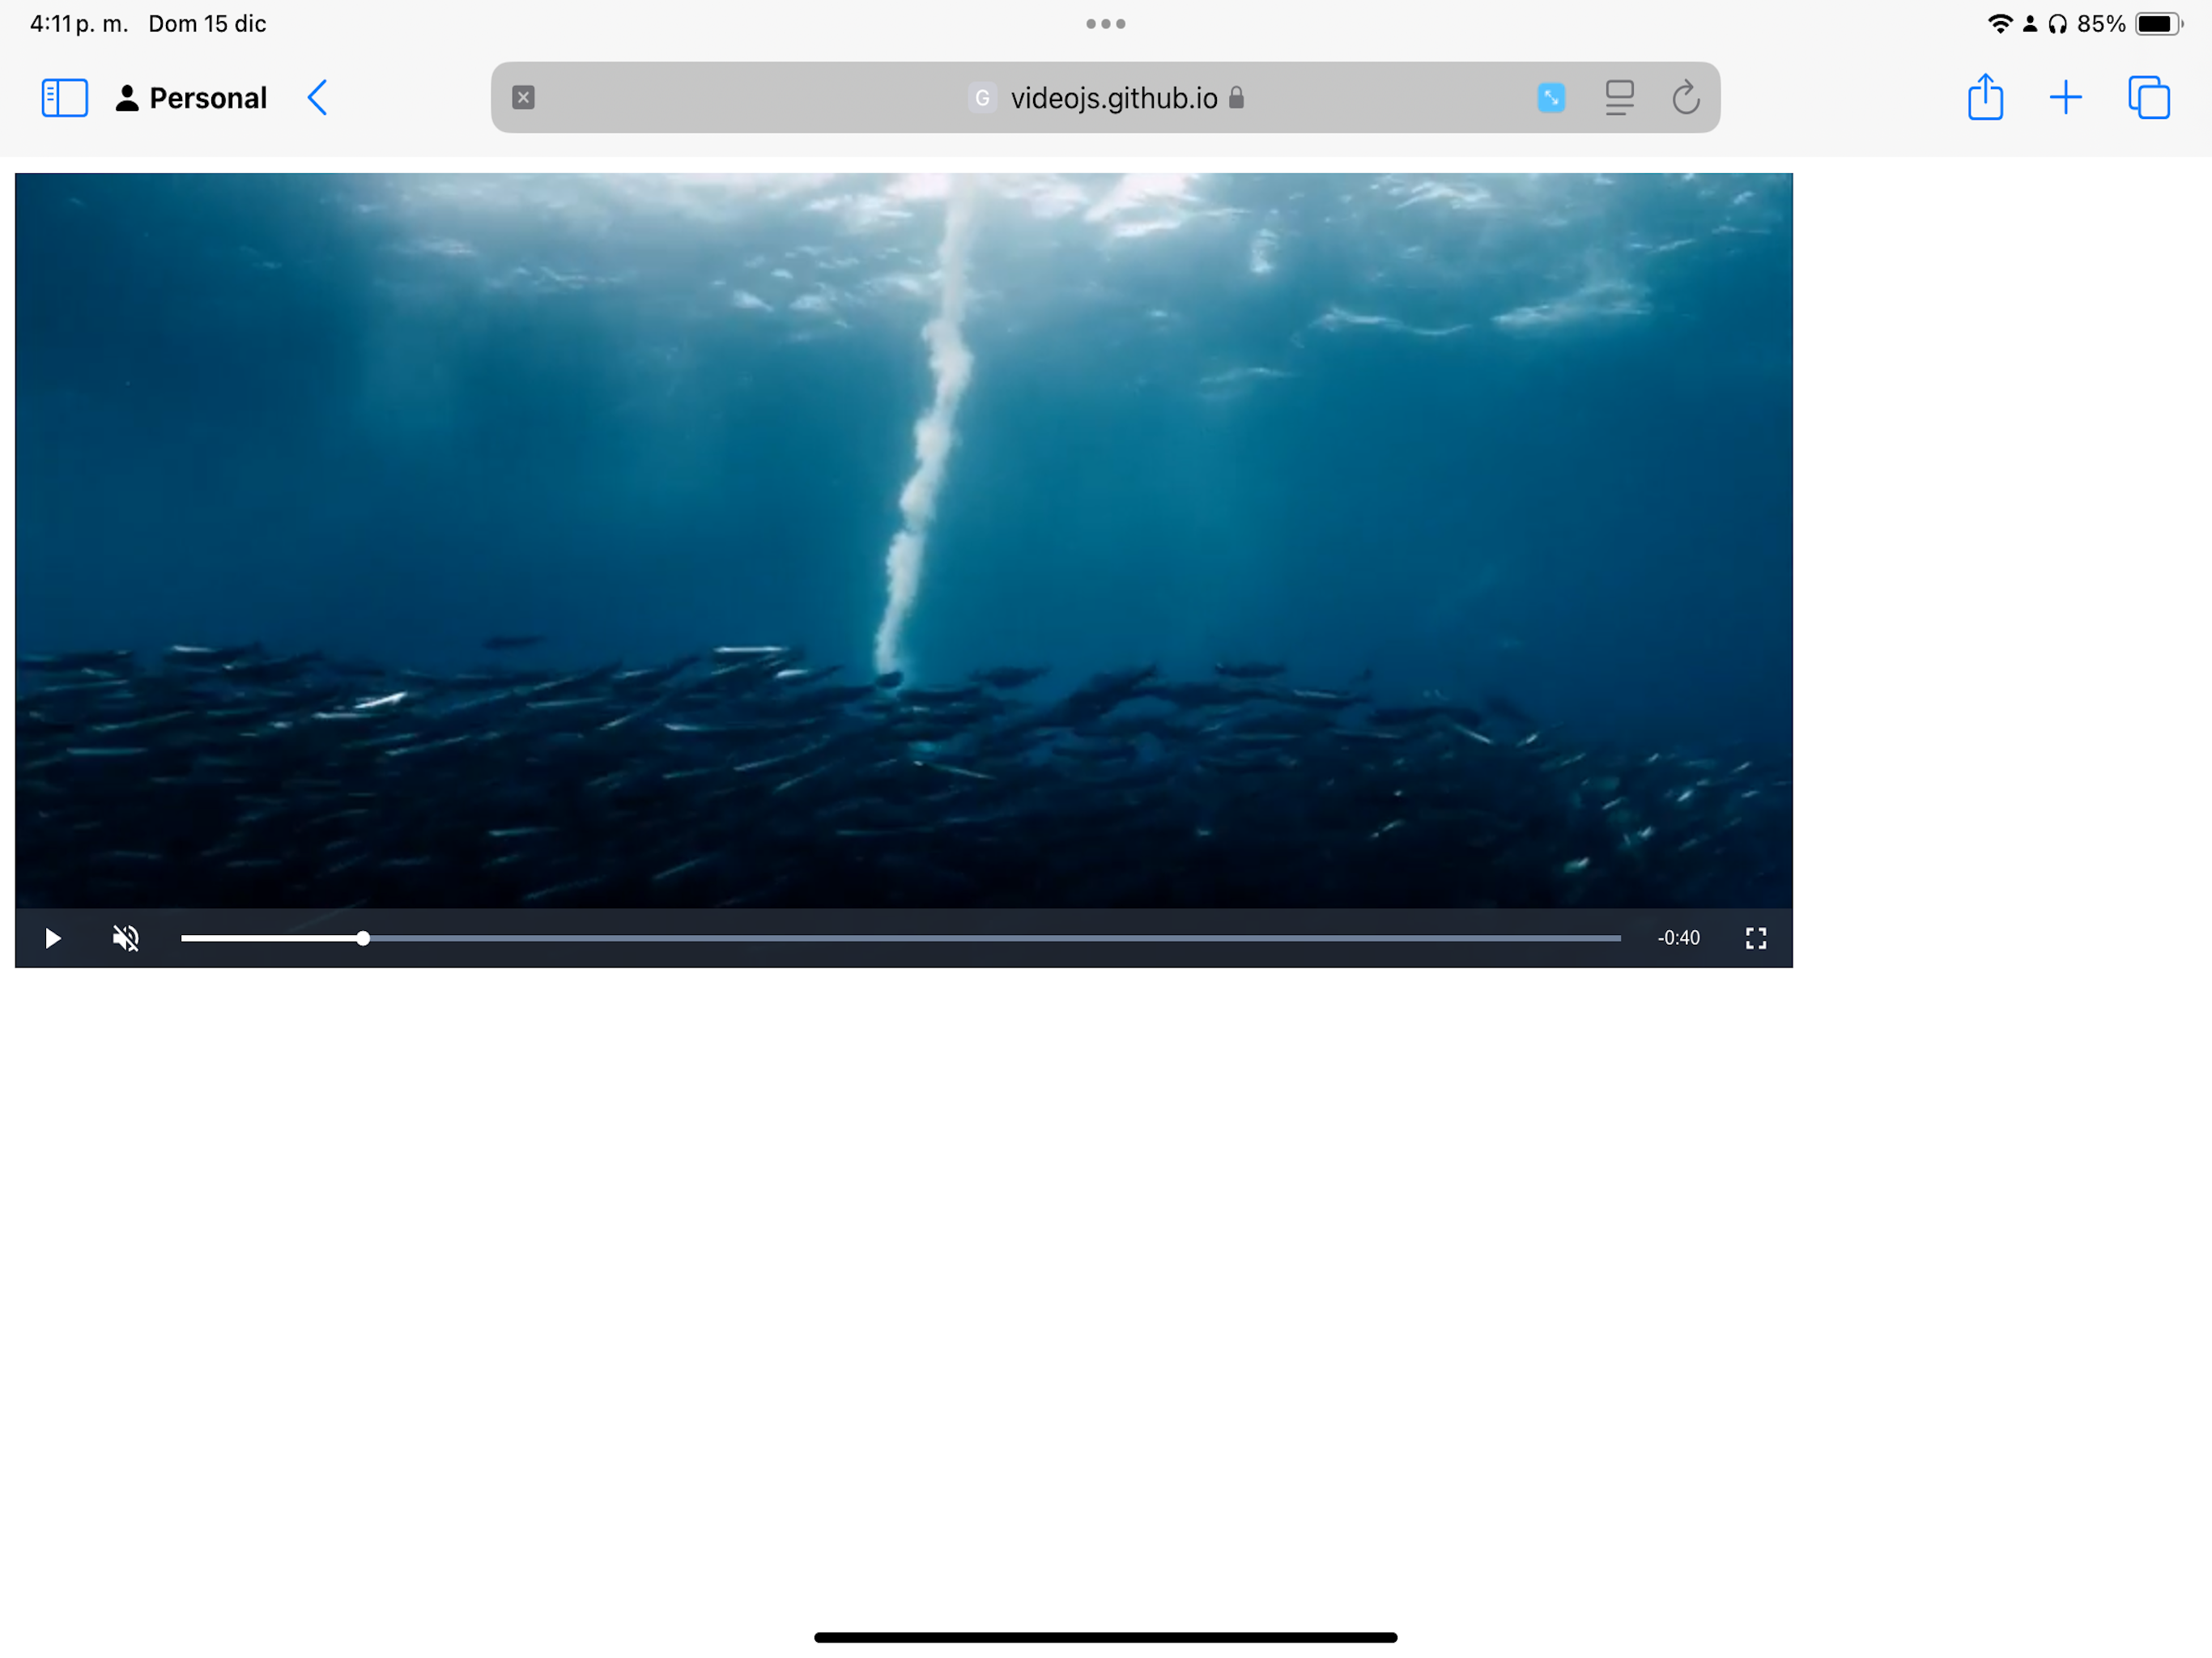The height and width of the screenshot is (1658, 2212).
Task: Click the underwater video frame
Action: tap(903, 540)
